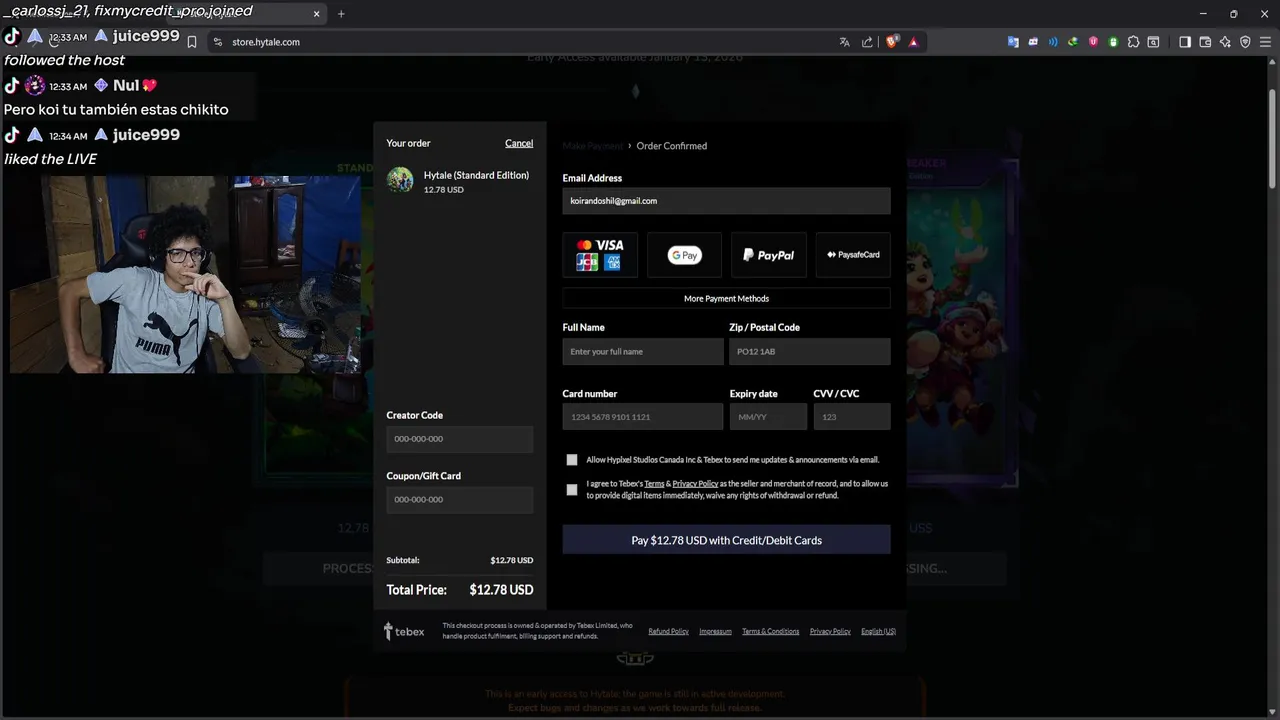Click the streamer webcam overlay
This screenshot has width=1280, height=720.
pyautogui.click(x=185, y=275)
